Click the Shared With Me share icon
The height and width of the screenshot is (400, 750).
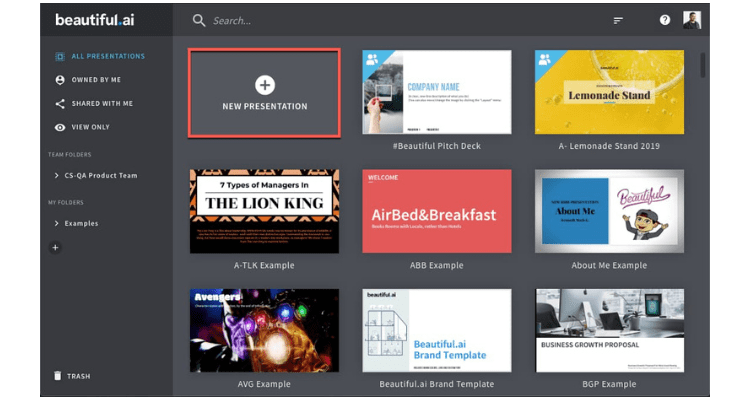click(x=60, y=103)
